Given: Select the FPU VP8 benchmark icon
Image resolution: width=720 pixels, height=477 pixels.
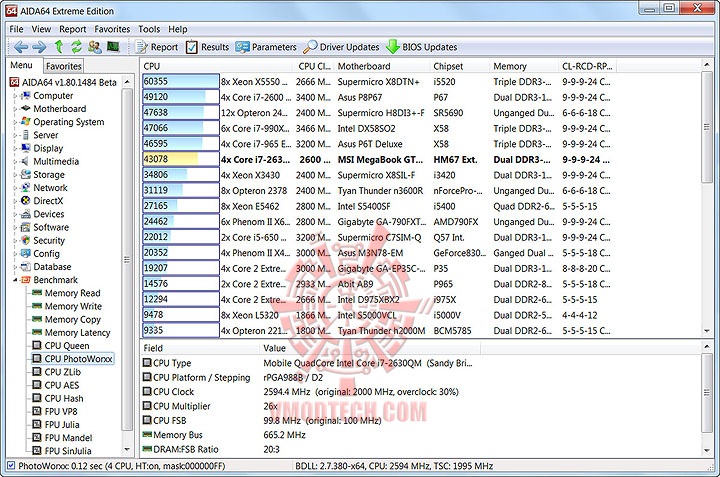Looking at the screenshot, I should click(x=37, y=411).
